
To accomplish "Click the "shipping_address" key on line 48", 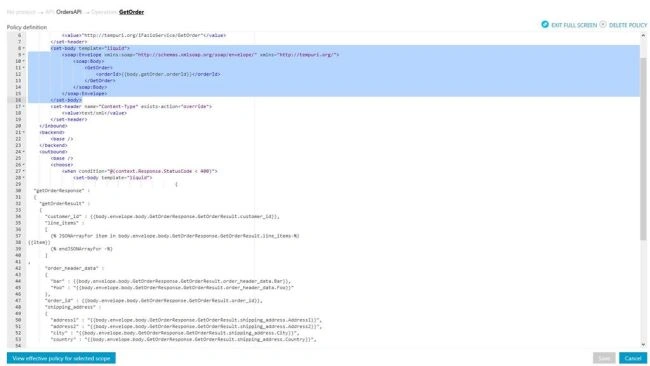I will click(x=70, y=307).
